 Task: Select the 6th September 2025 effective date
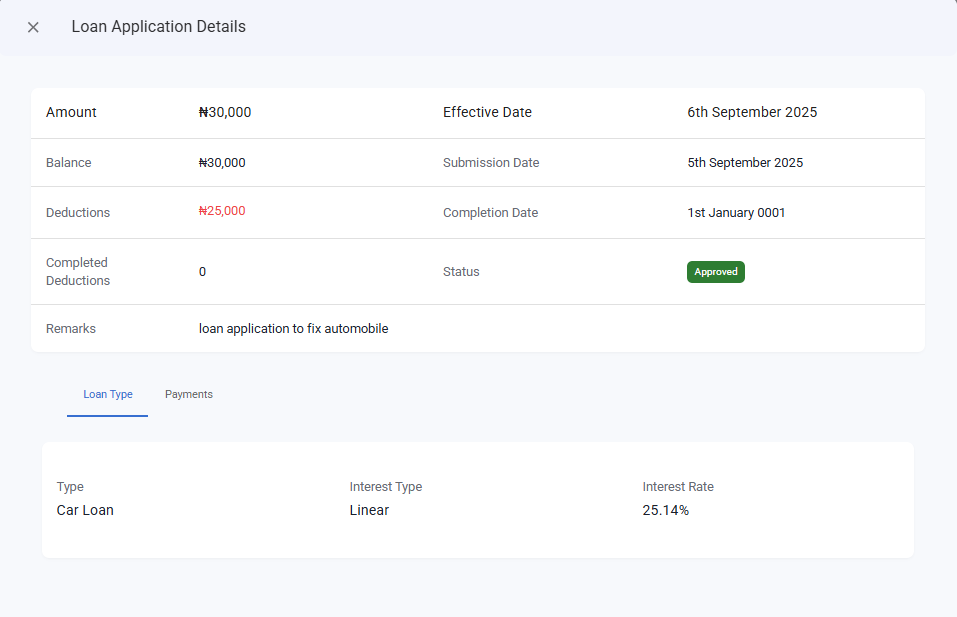click(x=752, y=112)
